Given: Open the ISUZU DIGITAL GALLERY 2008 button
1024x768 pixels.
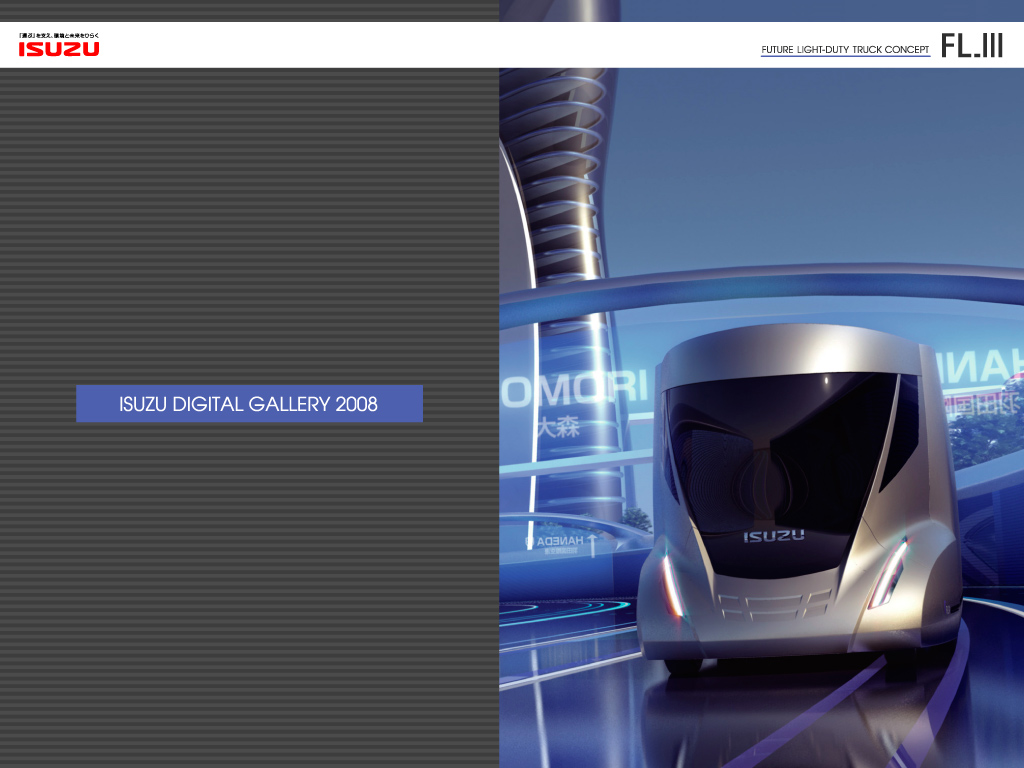Looking at the screenshot, I should [x=249, y=404].
